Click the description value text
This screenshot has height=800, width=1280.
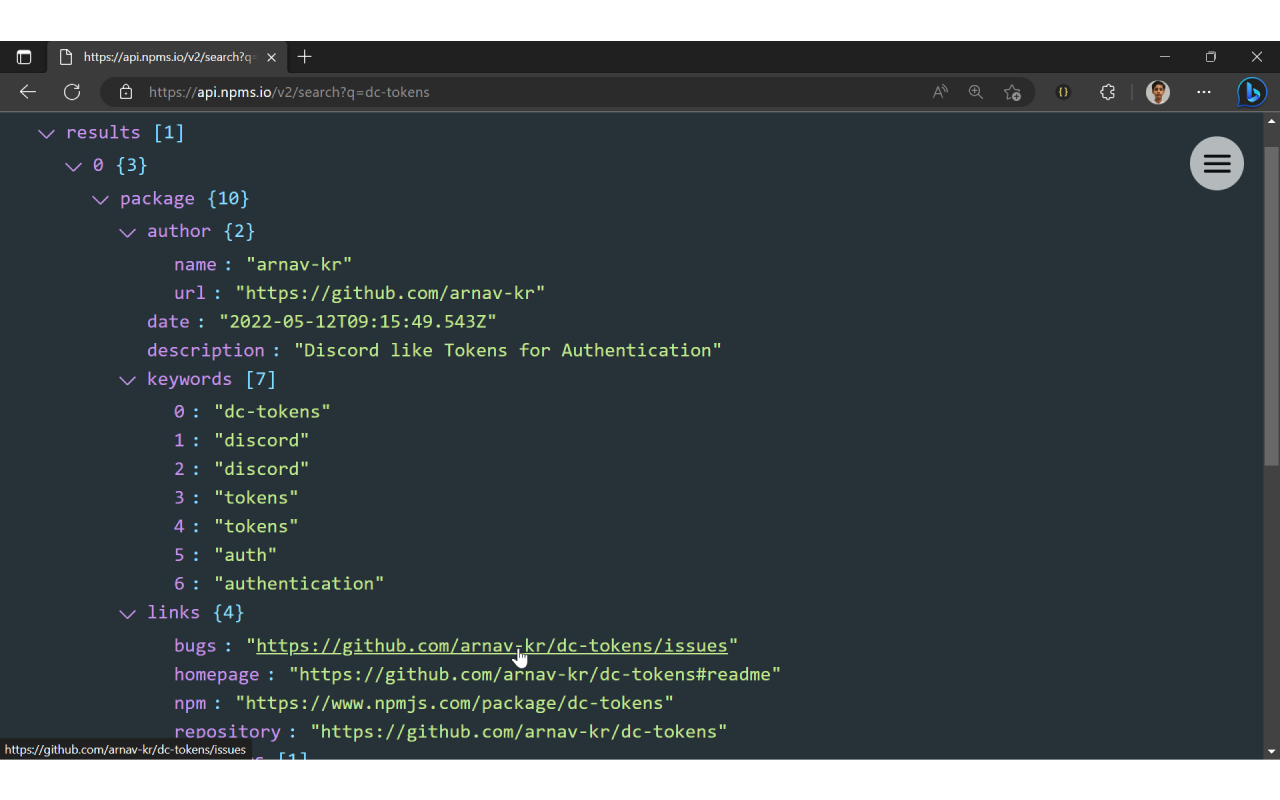pyautogui.click(x=508, y=351)
